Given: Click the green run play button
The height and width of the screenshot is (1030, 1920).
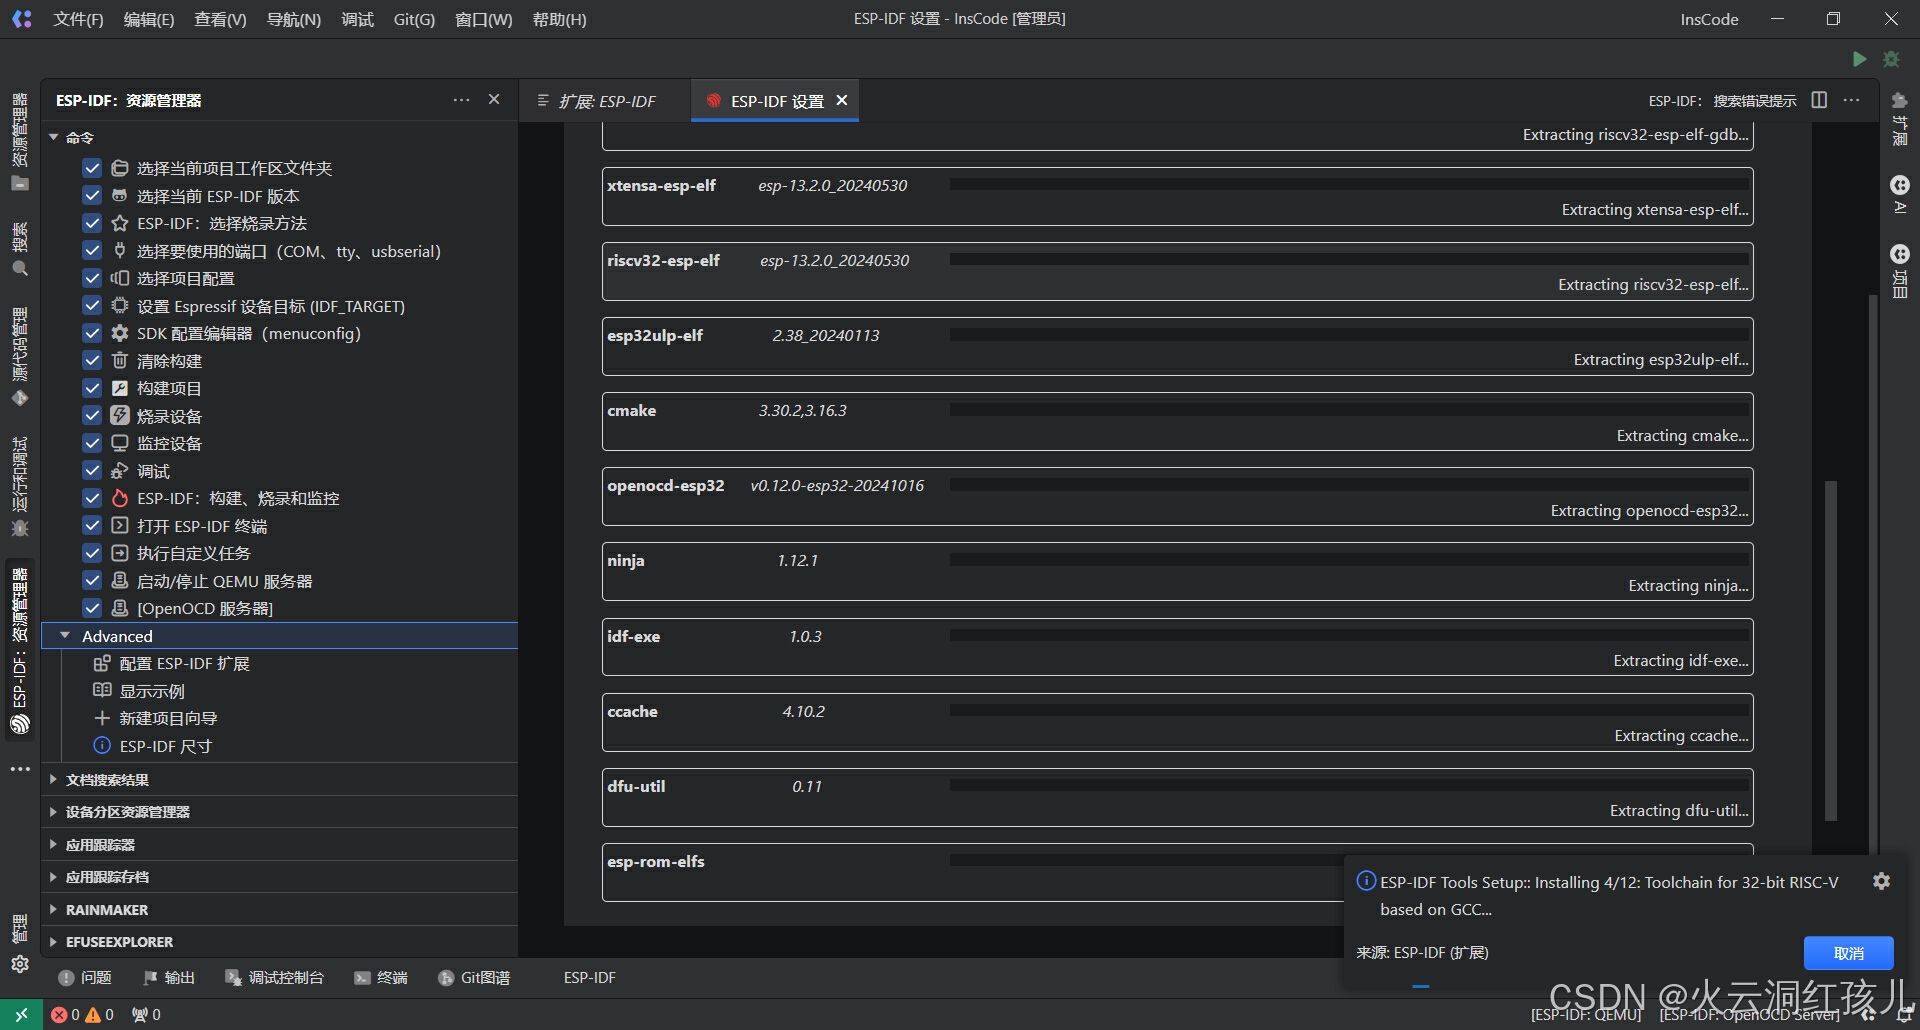Looking at the screenshot, I should (x=1859, y=59).
